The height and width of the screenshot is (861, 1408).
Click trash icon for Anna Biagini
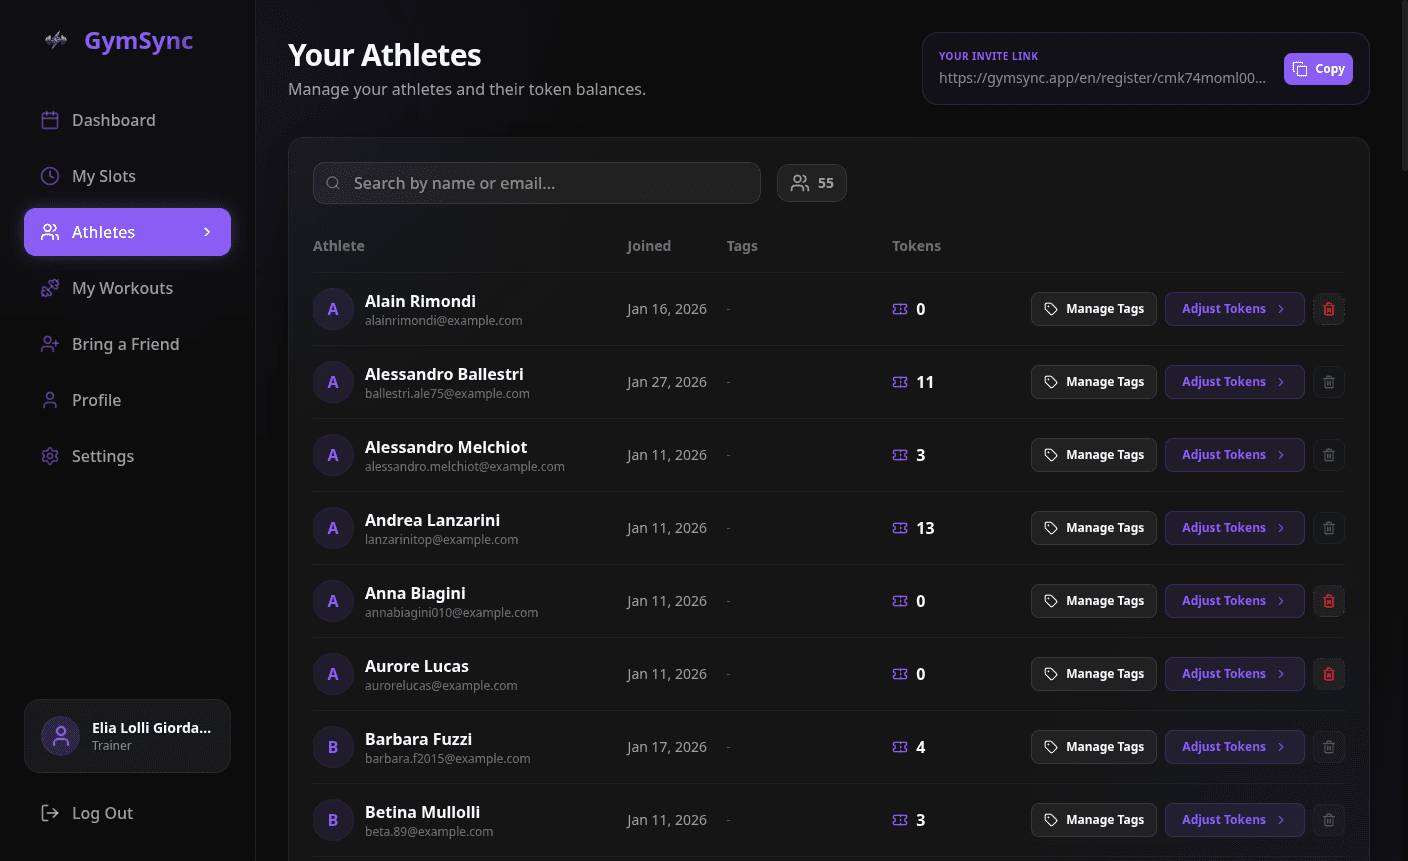(x=1328, y=601)
